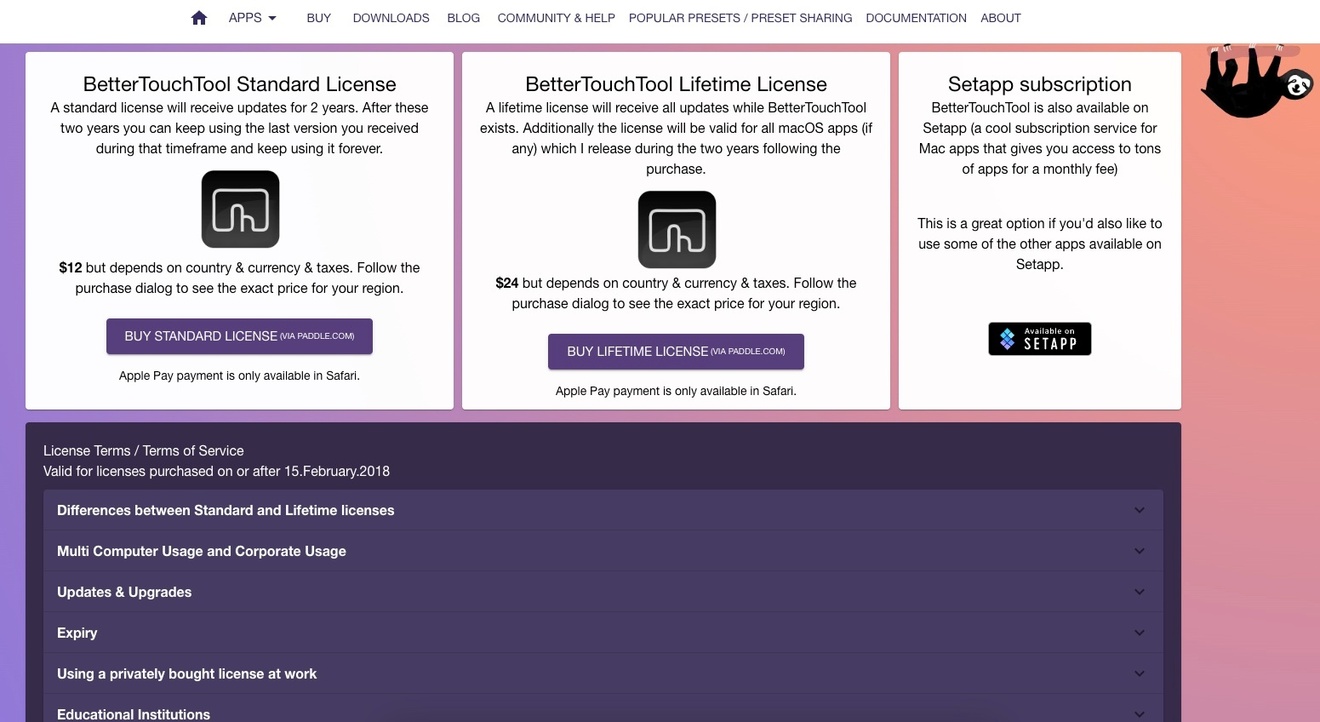Select the BetterTouchTool Standard License heading
Screen dimensions: 1320x722
pos(240,84)
